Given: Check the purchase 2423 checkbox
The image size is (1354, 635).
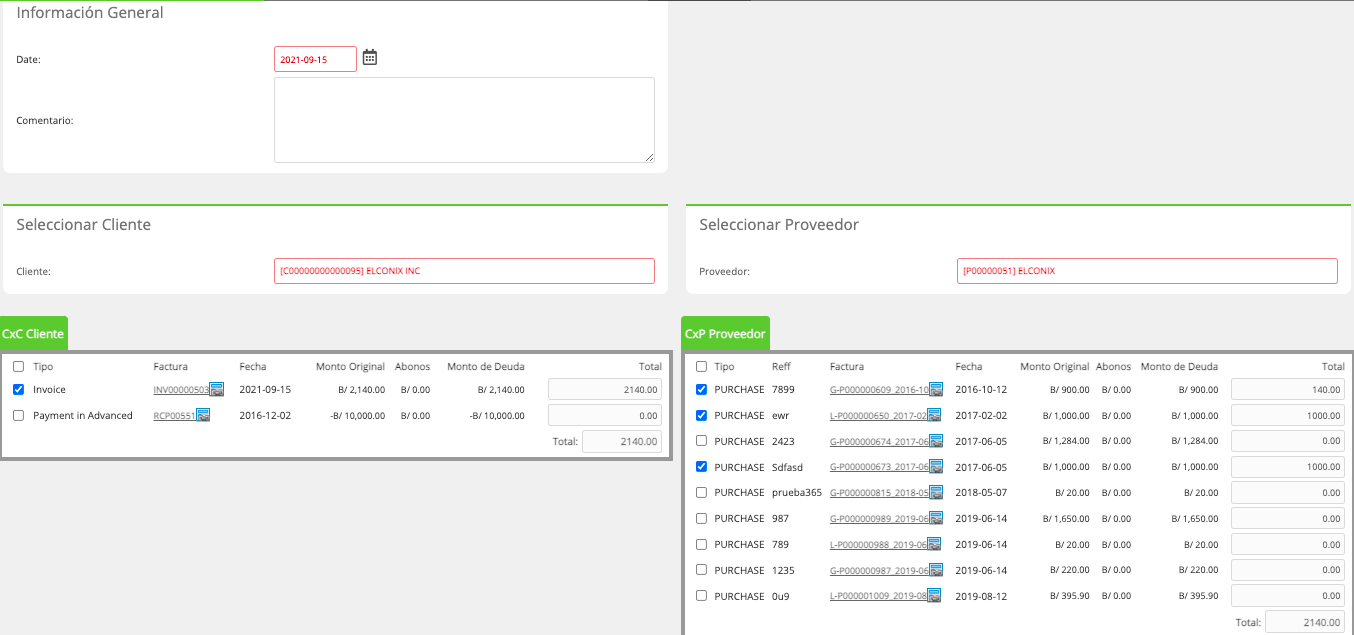Looking at the screenshot, I should point(701,441).
